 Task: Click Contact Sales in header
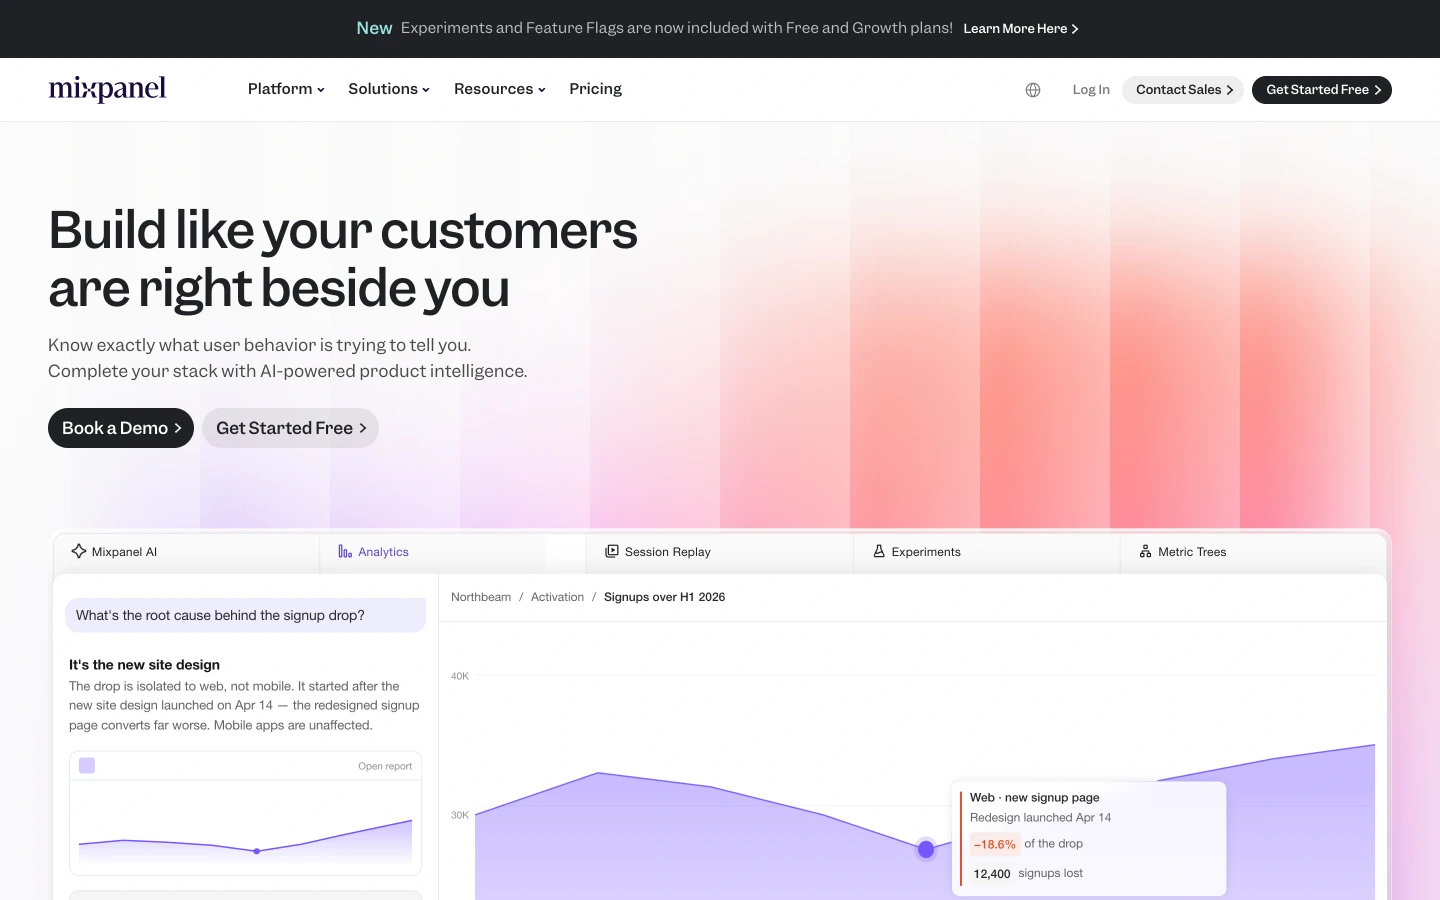1183,90
